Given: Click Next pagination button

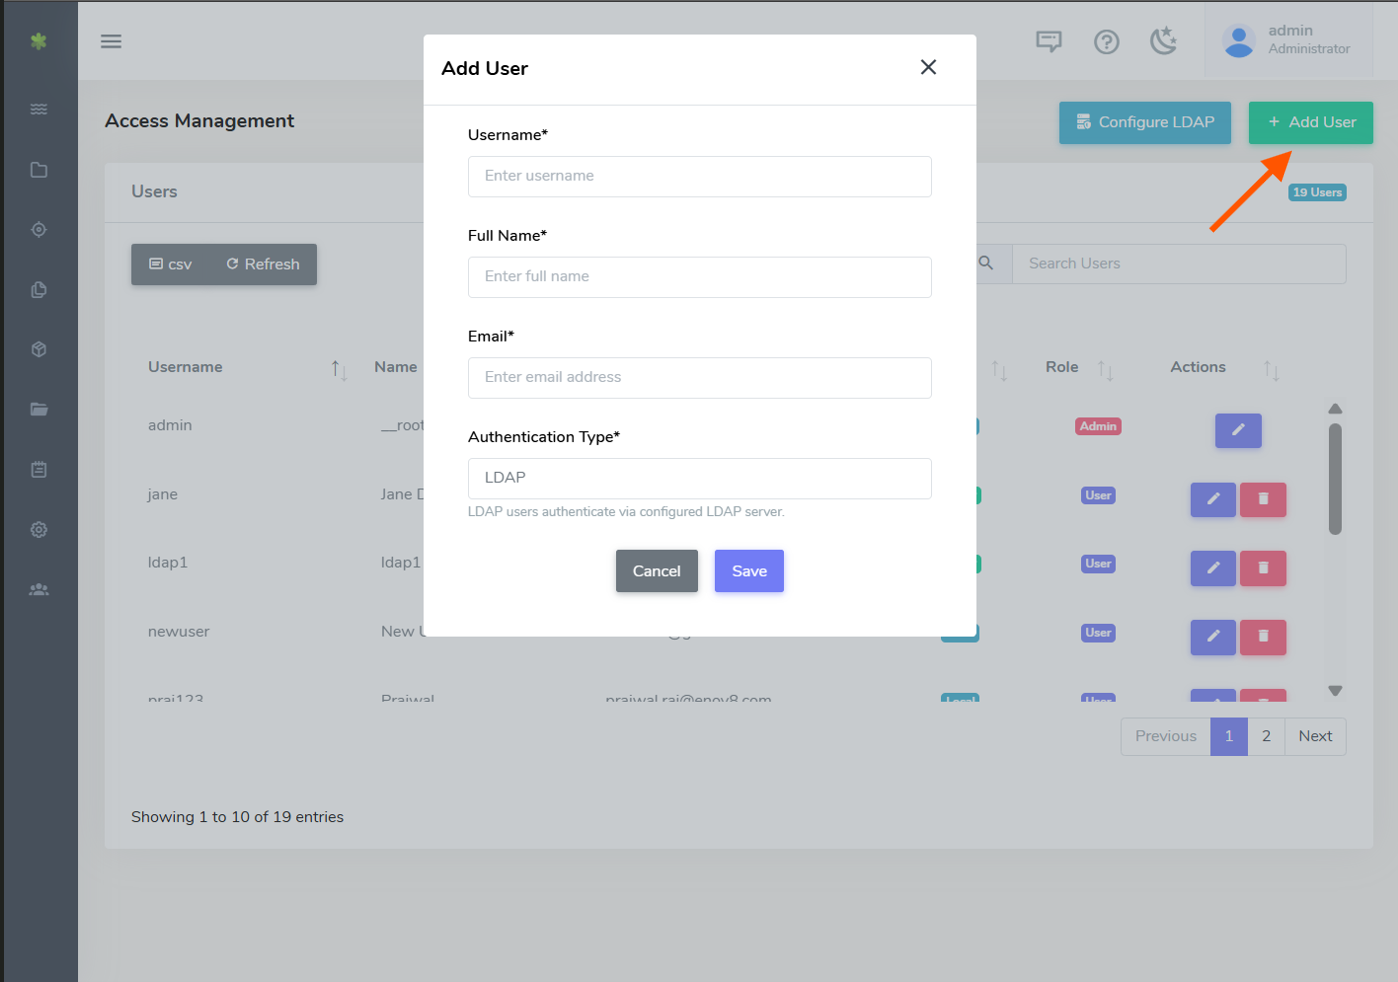Looking at the screenshot, I should [x=1315, y=736].
